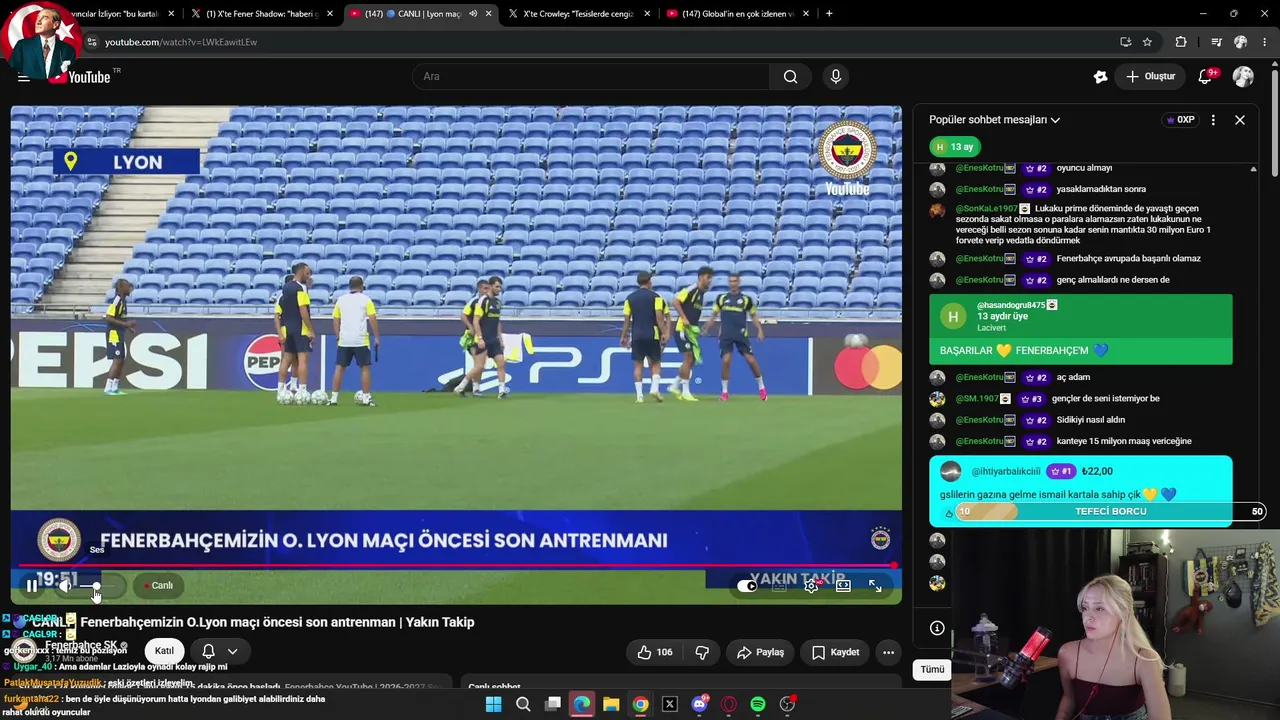Switch to the Global'in en çok izlenen tab
The height and width of the screenshot is (720, 1280).
pyautogui.click(x=738, y=14)
